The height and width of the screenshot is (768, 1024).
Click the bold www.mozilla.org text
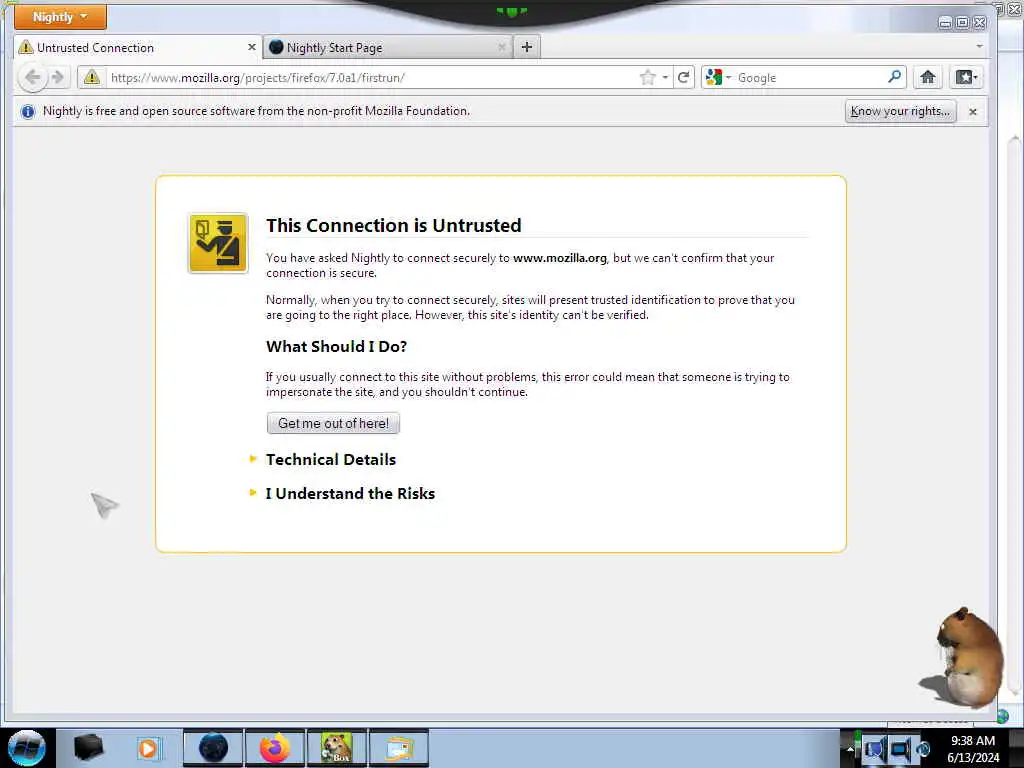point(560,258)
